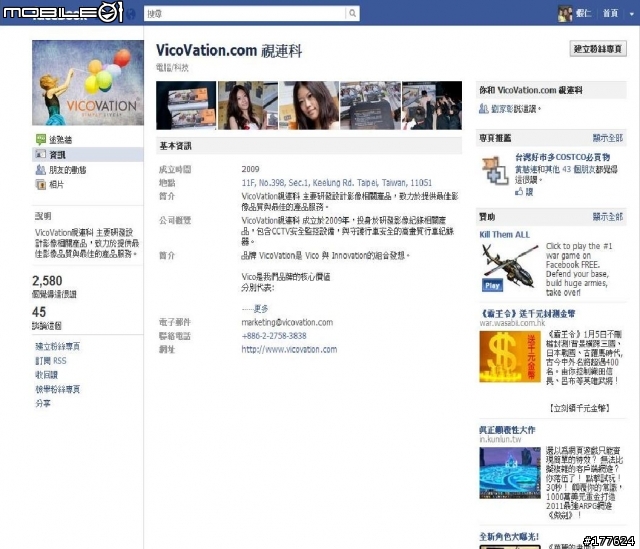Click the 訂閱 RSS link
This screenshot has height=549, width=640.
[x=51, y=361]
